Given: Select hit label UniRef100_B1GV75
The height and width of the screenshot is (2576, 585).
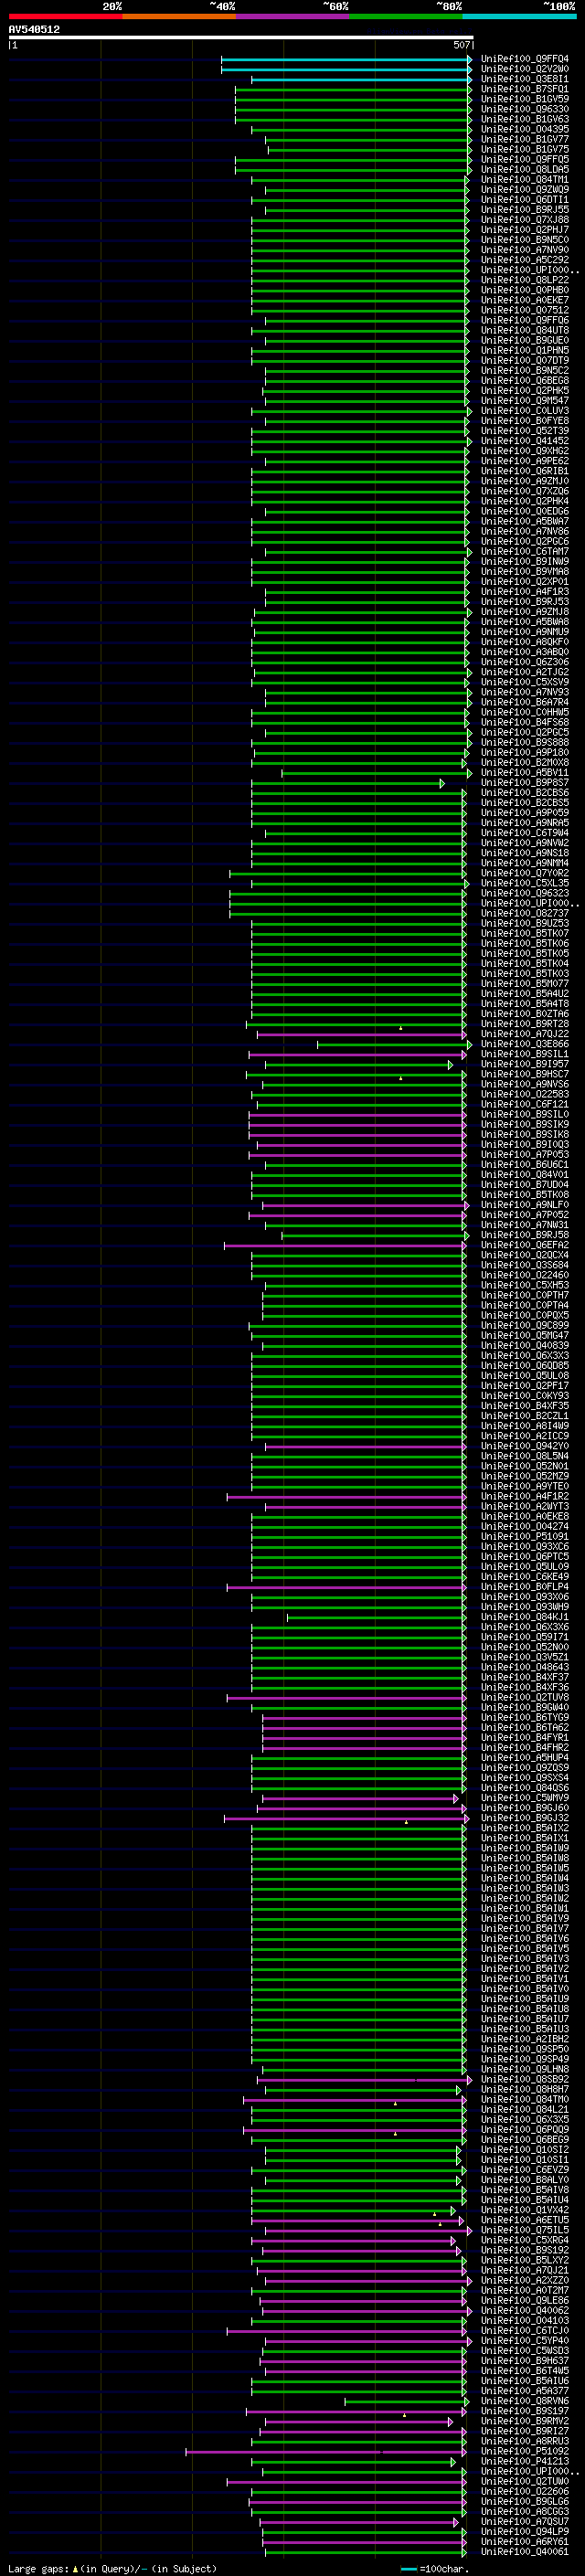Looking at the screenshot, I should point(525,149).
